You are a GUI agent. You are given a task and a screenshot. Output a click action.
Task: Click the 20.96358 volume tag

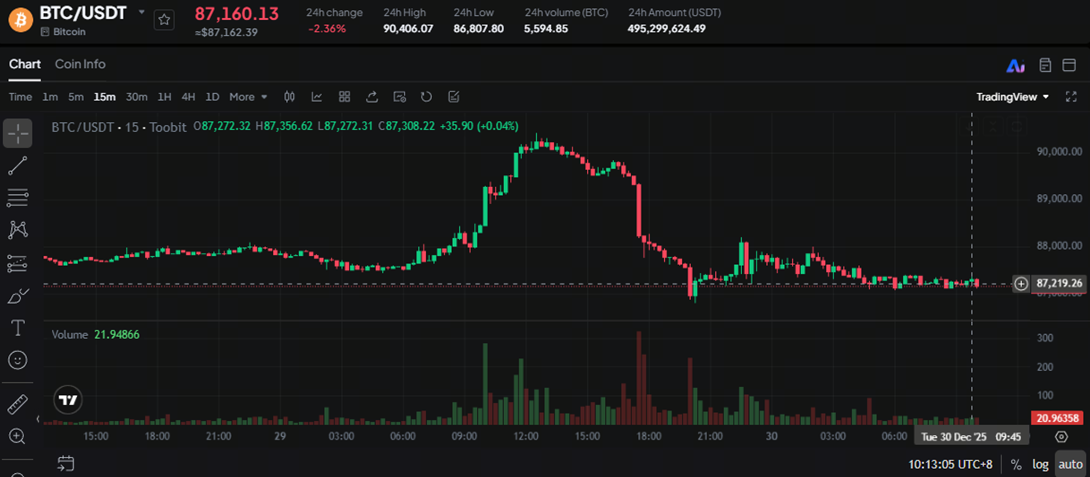(x=1059, y=418)
